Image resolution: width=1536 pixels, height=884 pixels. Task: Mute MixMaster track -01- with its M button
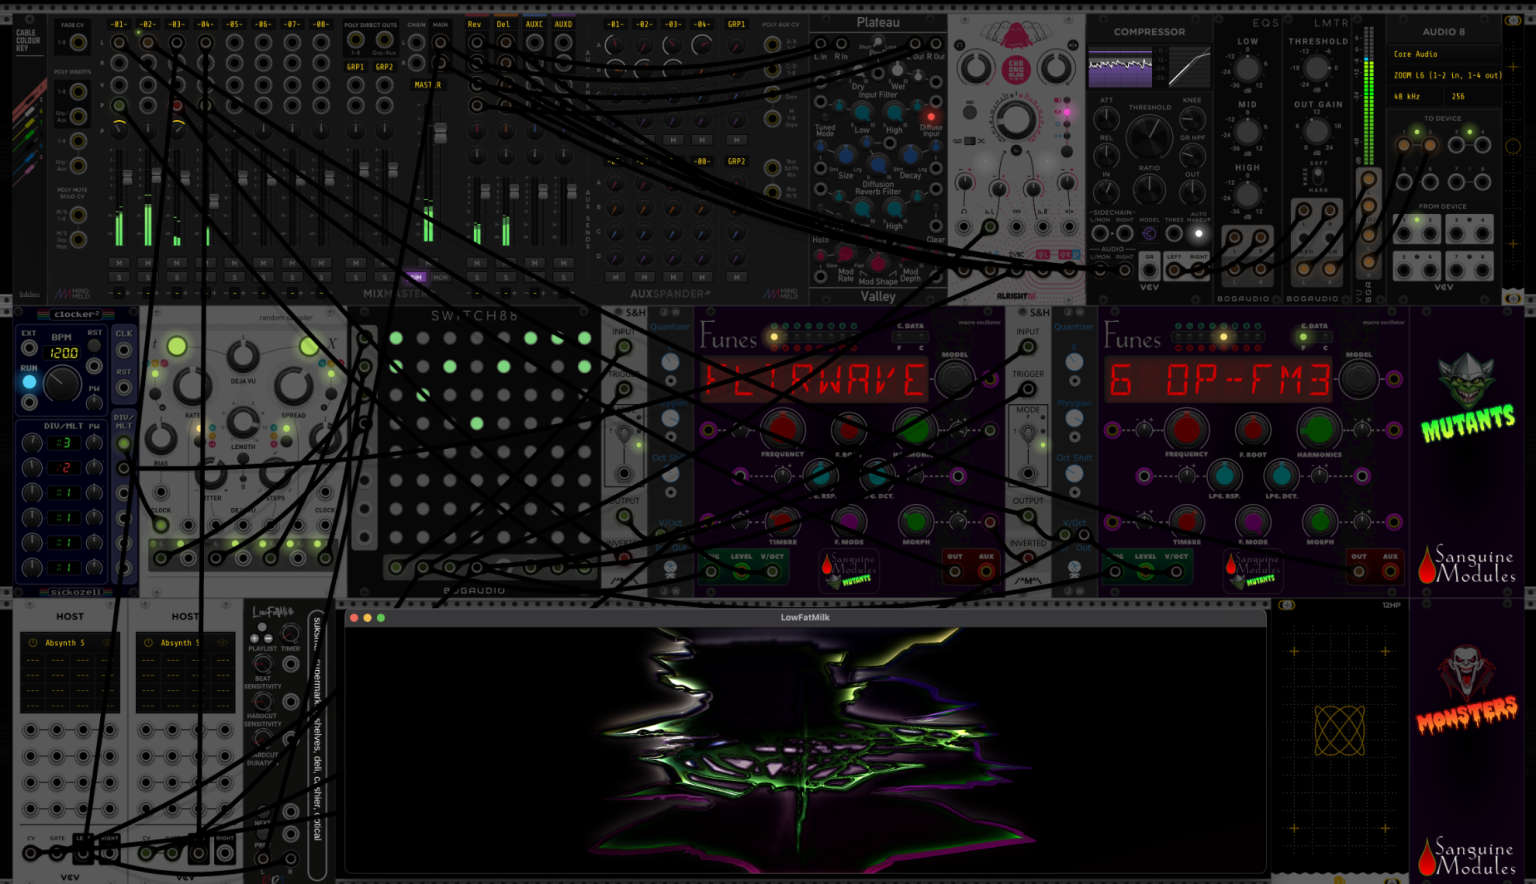click(x=119, y=263)
